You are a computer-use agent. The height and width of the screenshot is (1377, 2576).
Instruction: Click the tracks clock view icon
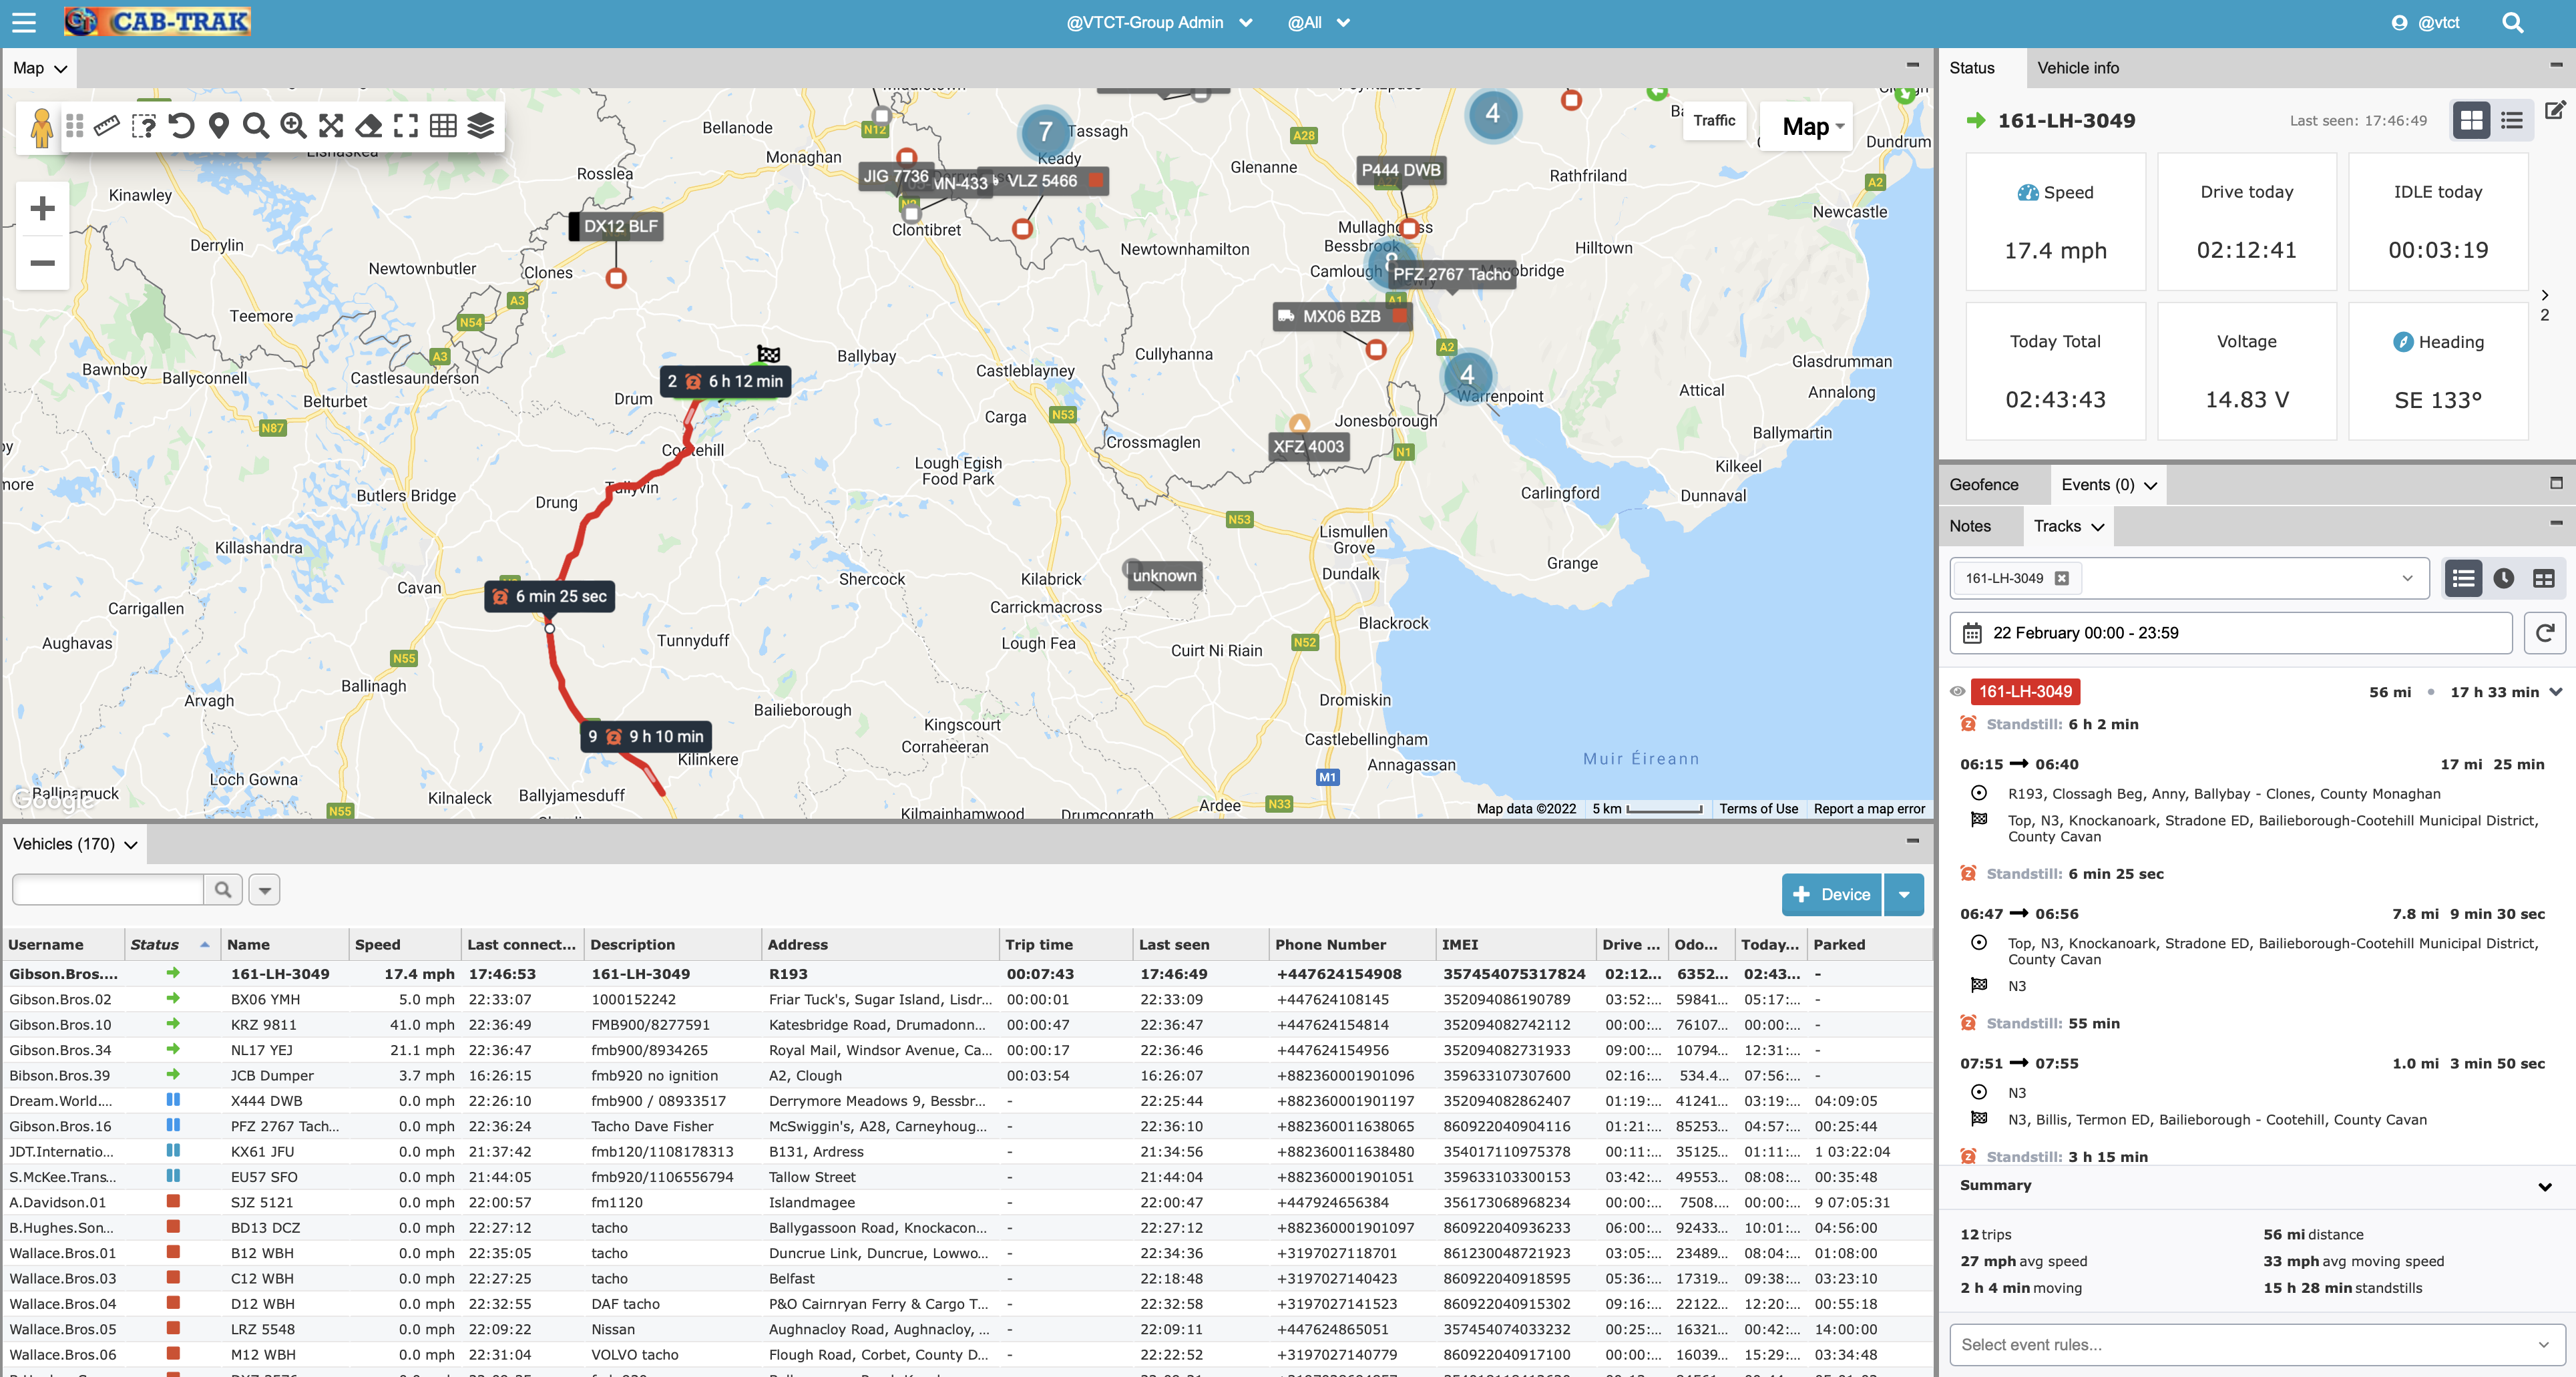point(2503,578)
